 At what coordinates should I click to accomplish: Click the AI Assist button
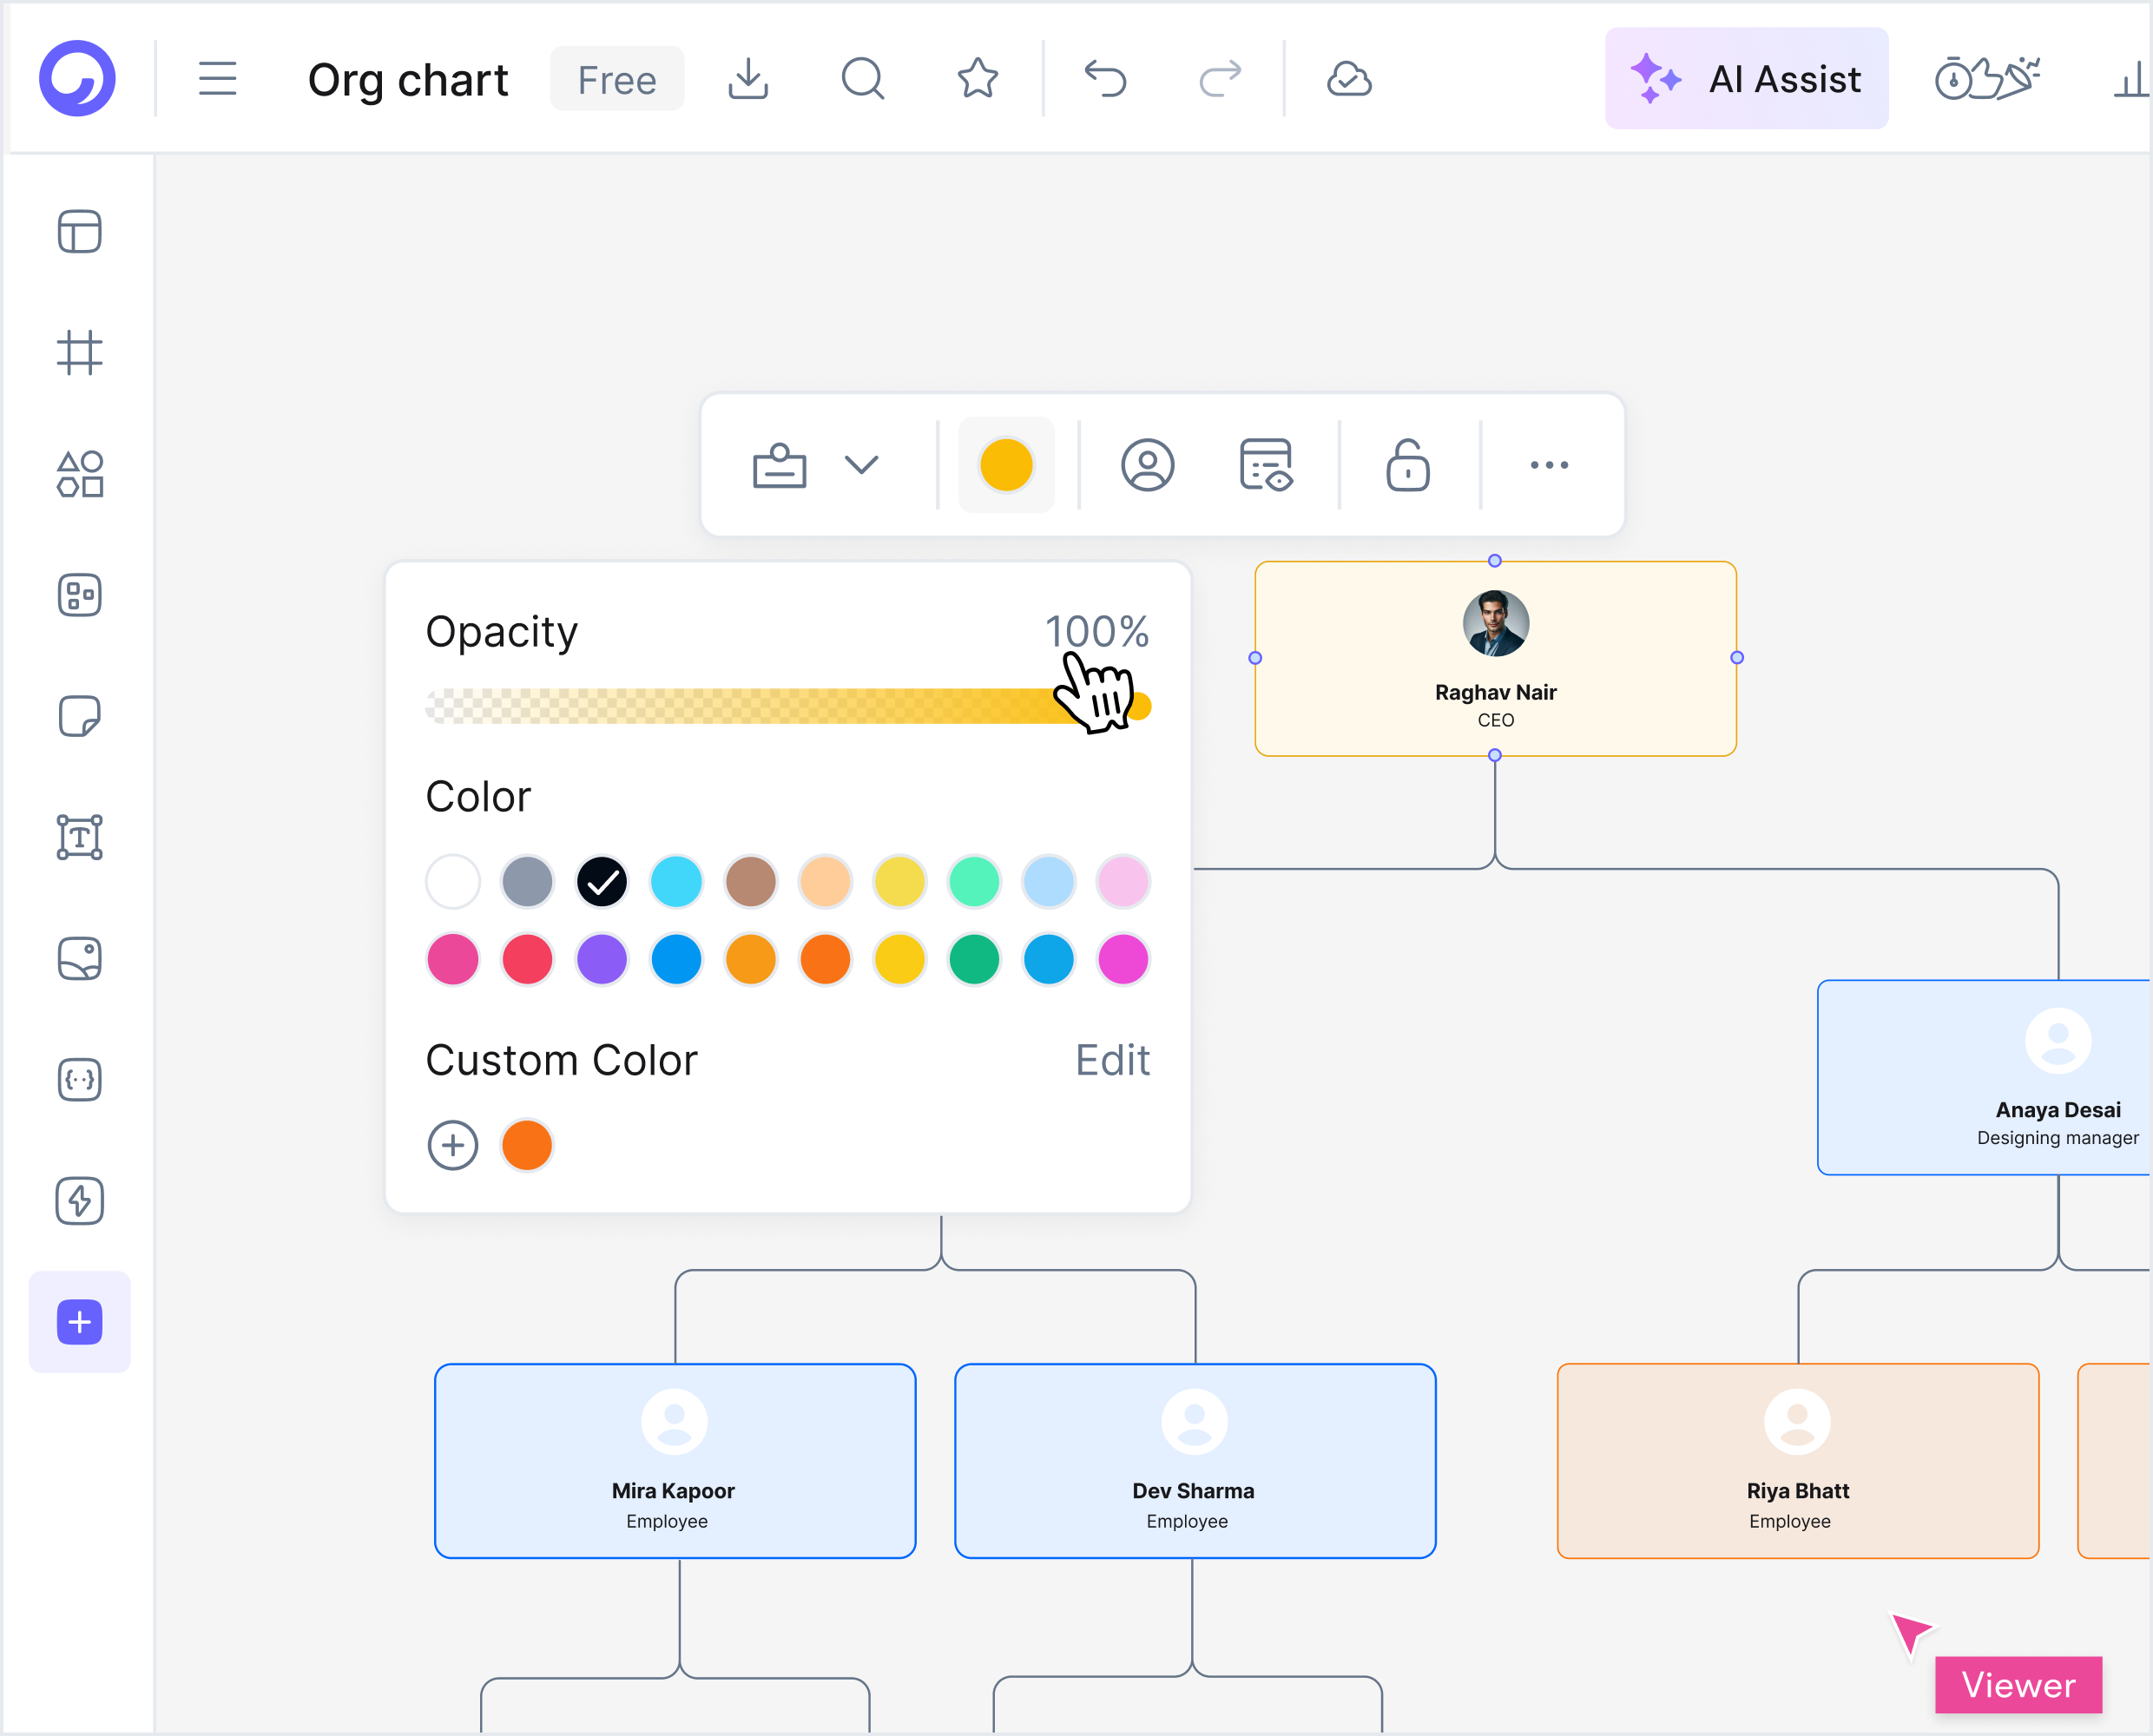(x=1746, y=78)
